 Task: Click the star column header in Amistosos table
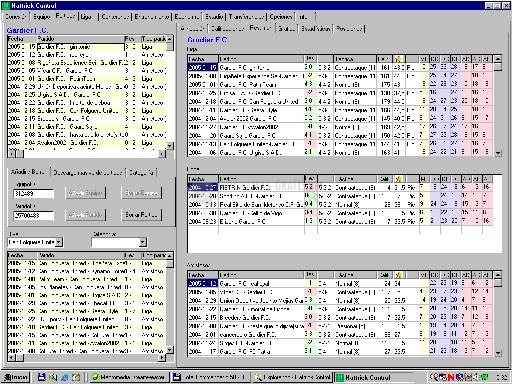click(398, 275)
